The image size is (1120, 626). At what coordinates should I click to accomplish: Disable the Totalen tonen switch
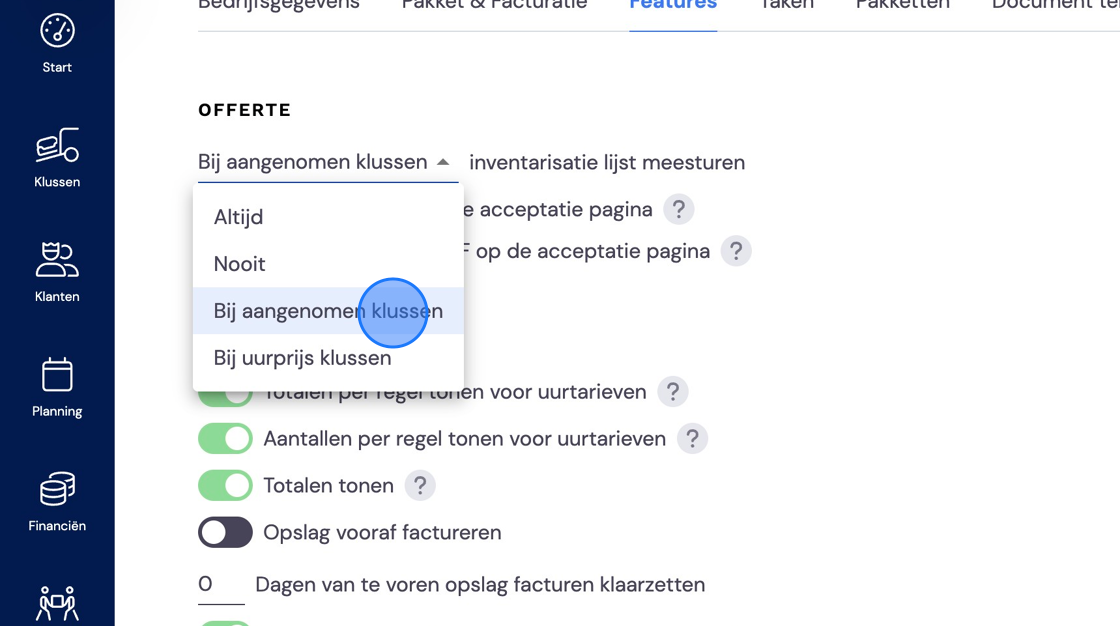tap(225, 486)
